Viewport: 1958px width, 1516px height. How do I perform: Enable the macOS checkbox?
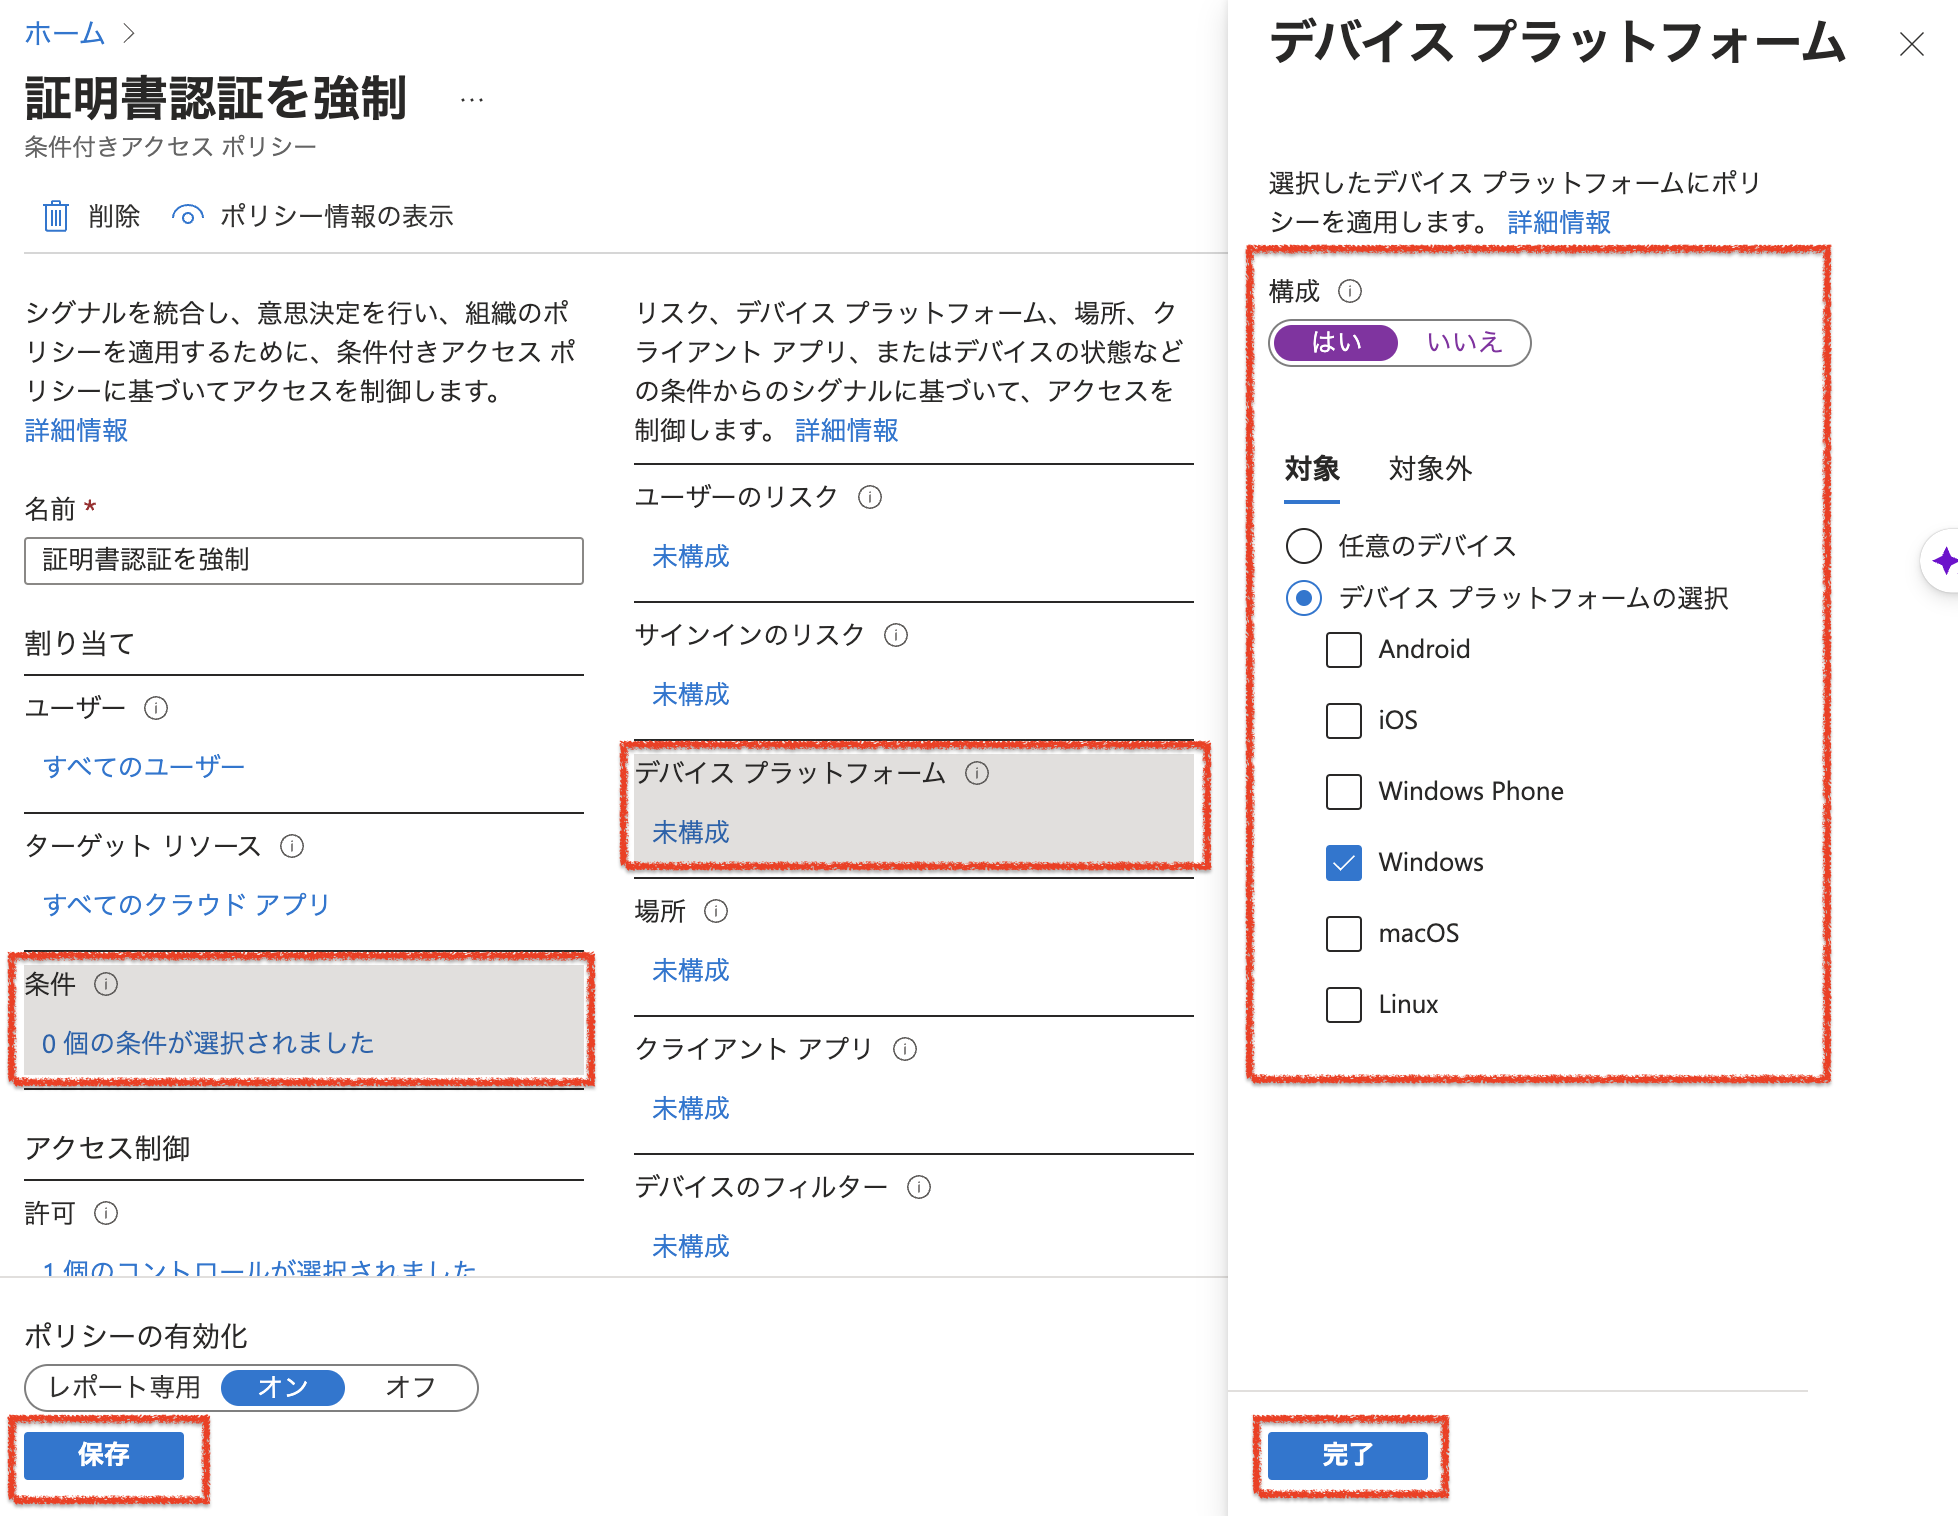tap(1343, 934)
